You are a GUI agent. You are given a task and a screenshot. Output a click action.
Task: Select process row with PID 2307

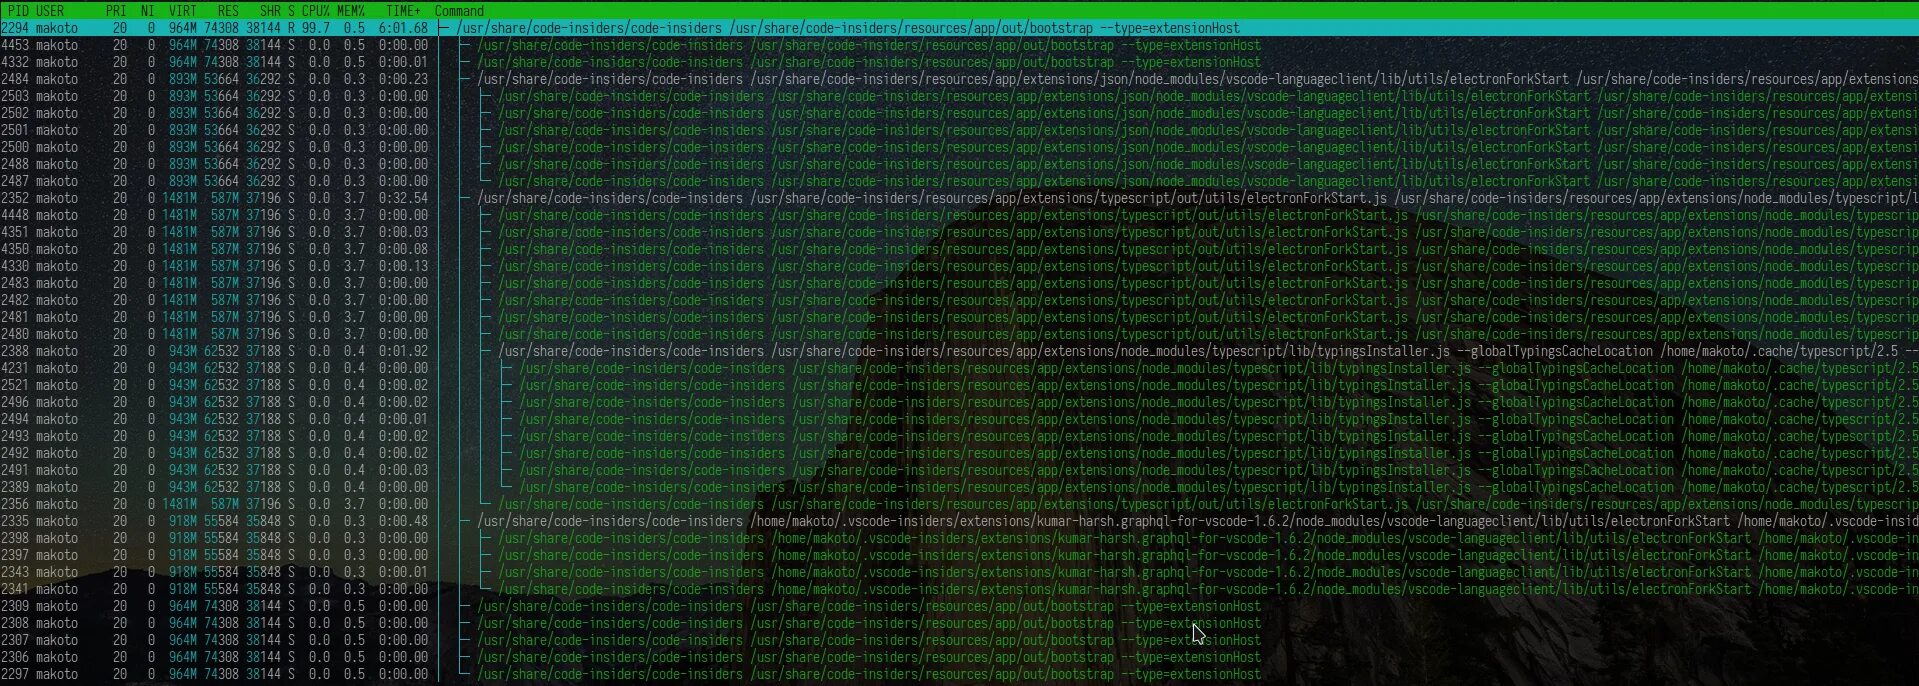[959, 640]
